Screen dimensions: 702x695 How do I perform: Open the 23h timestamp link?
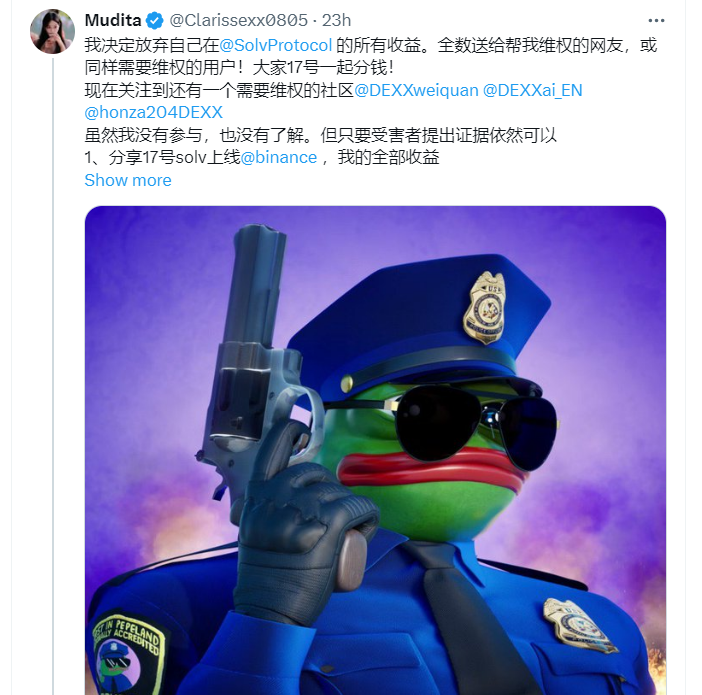point(336,20)
